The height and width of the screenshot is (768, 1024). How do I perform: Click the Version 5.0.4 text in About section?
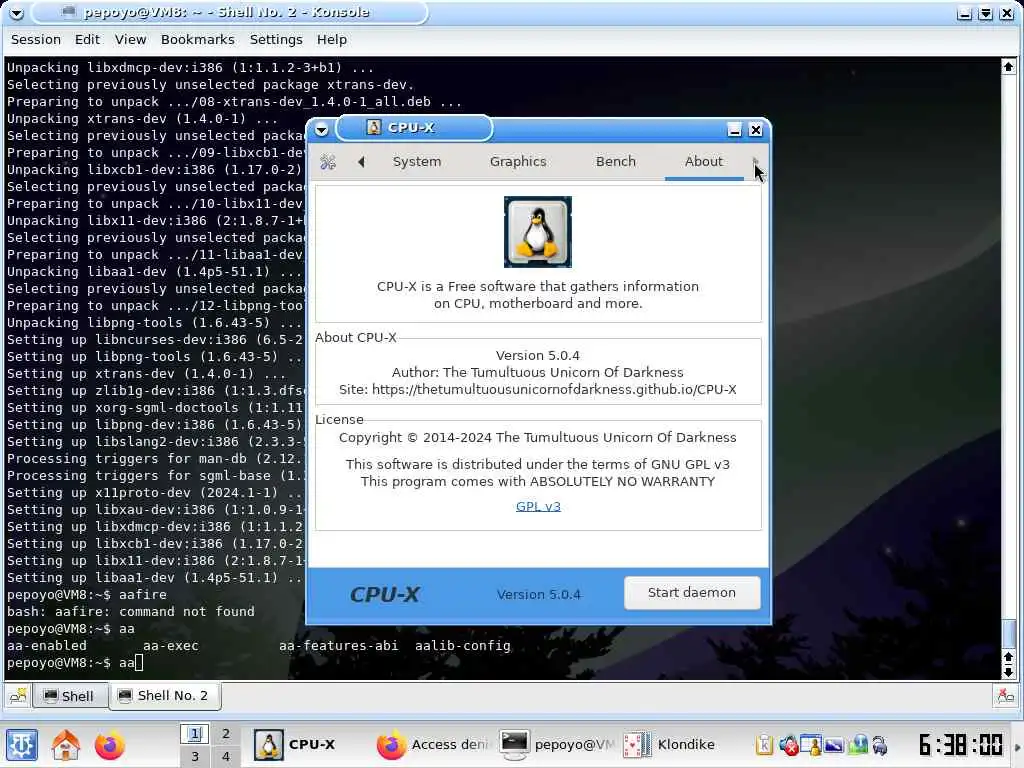point(537,356)
